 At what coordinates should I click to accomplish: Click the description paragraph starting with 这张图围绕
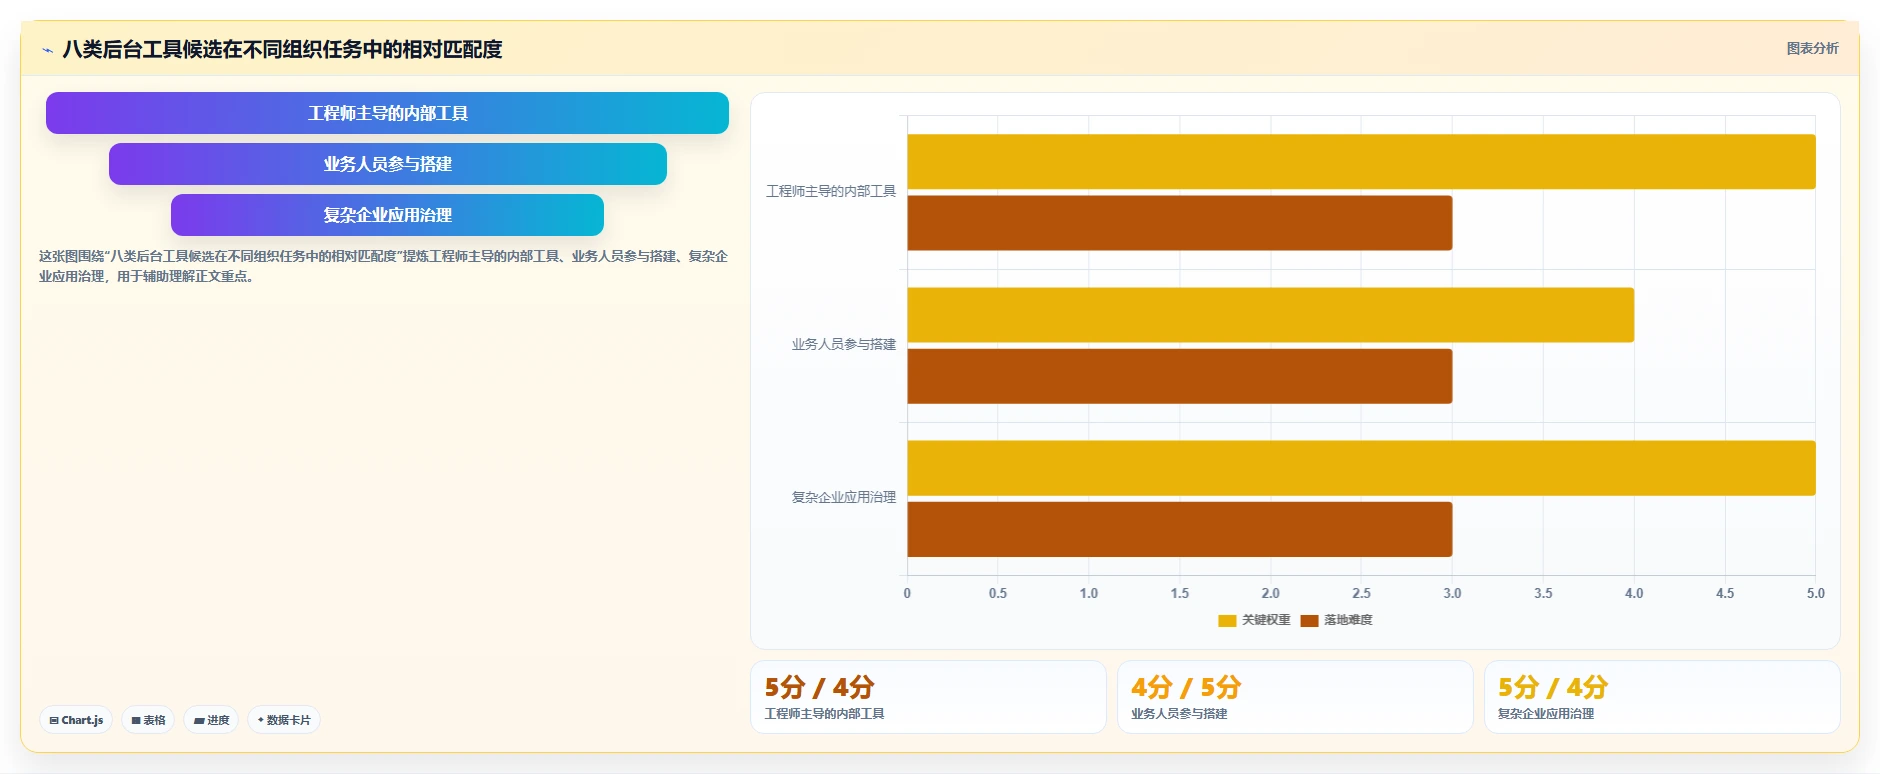click(383, 266)
